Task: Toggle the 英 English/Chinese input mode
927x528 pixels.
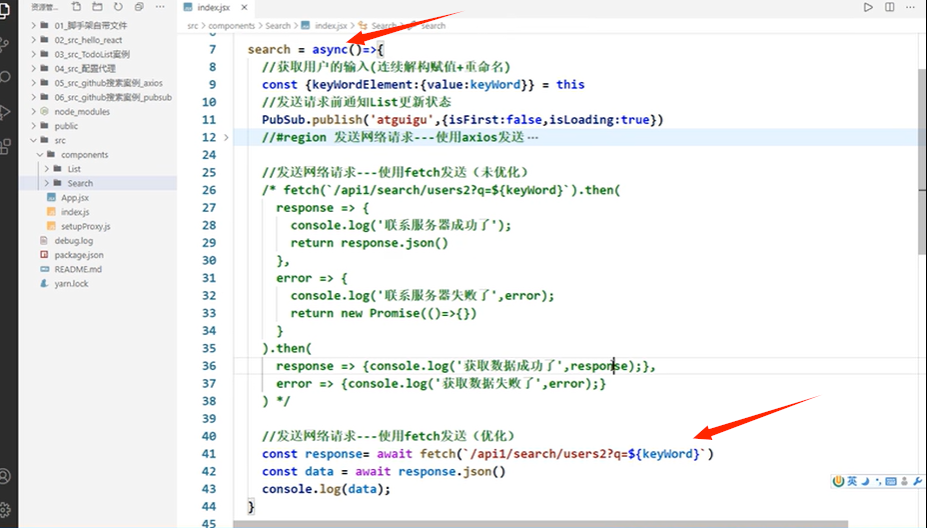Action: click(852, 481)
